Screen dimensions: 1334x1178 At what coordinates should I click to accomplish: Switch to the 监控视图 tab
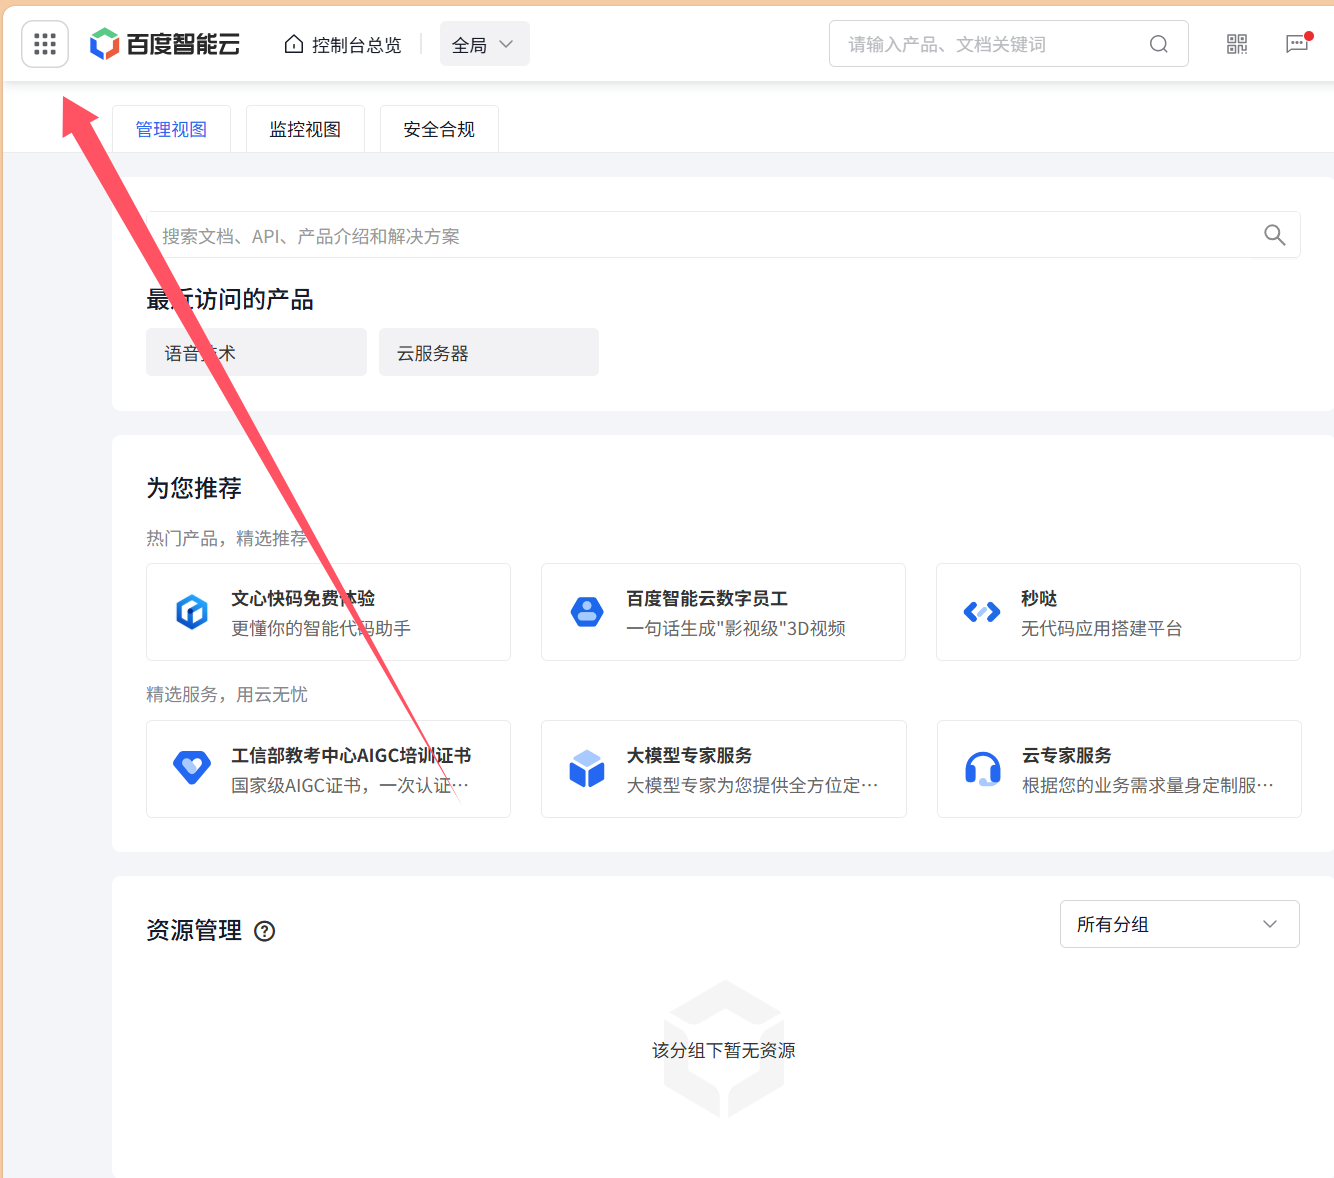pyautogui.click(x=305, y=129)
